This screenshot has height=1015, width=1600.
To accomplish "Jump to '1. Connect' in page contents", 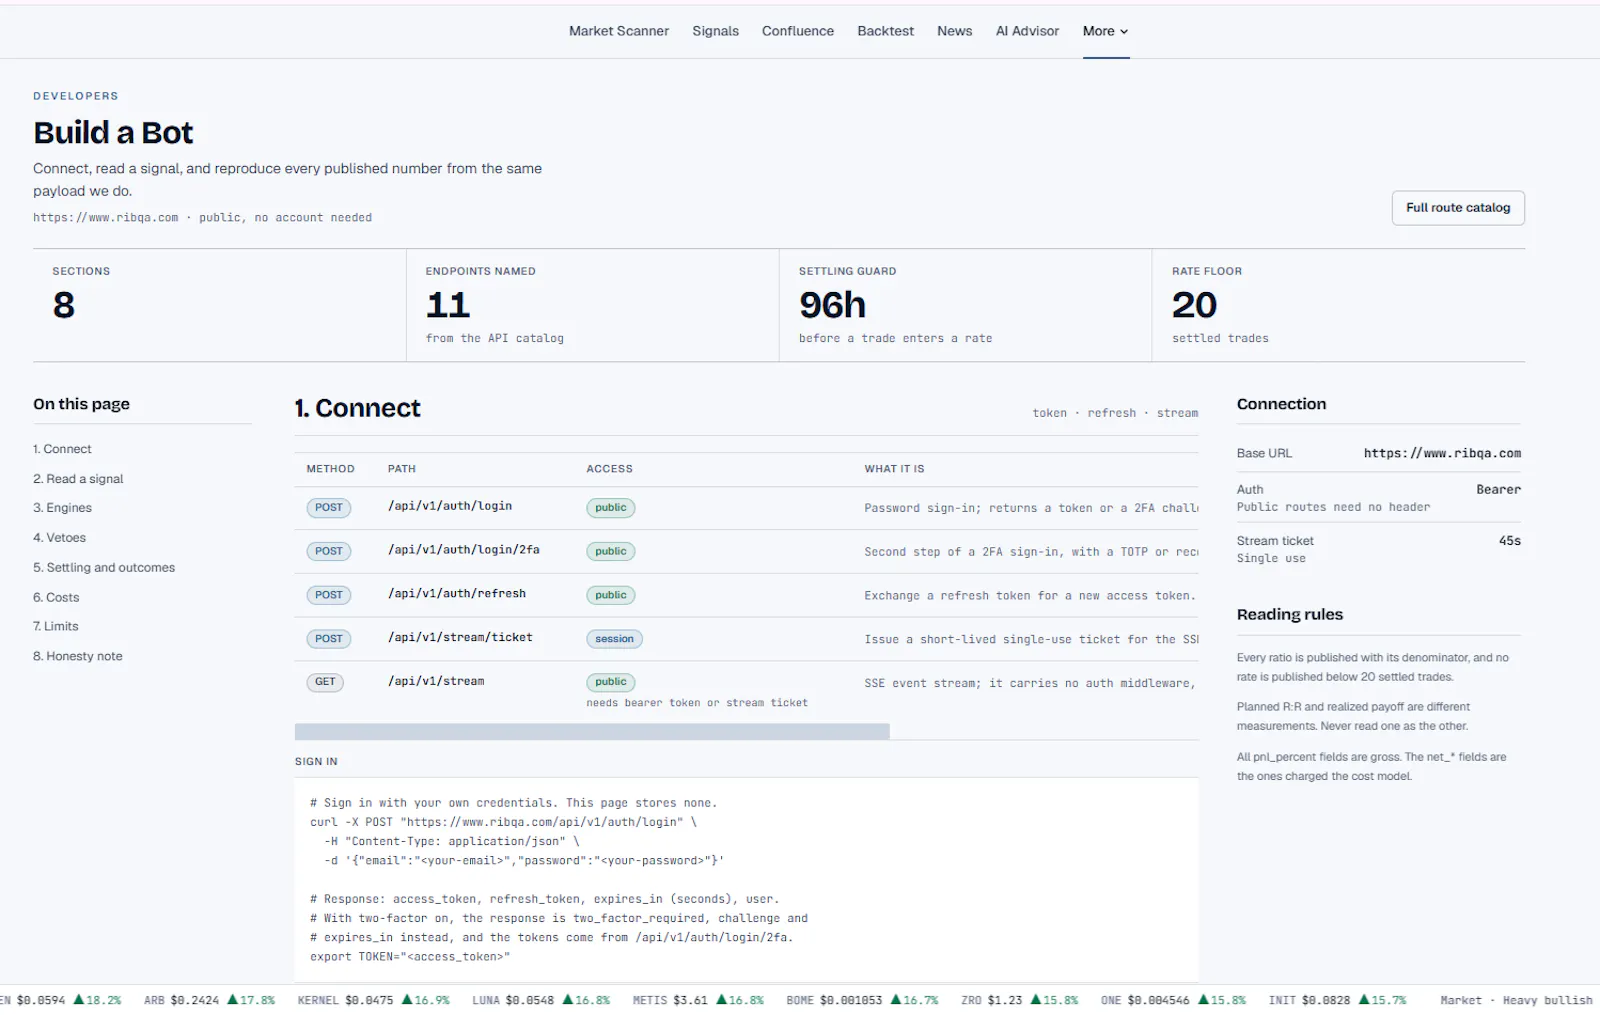I will tap(62, 449).
